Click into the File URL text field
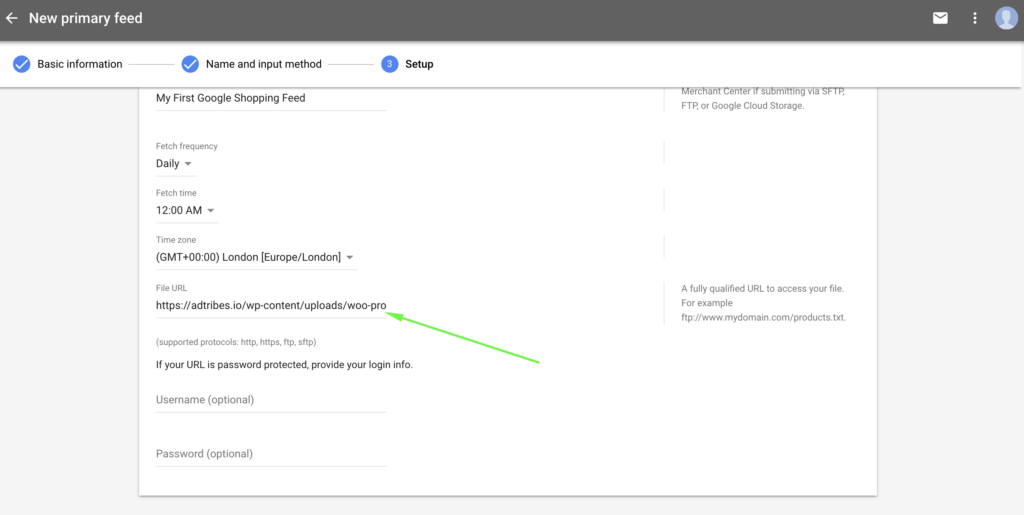 coord(270,305)
